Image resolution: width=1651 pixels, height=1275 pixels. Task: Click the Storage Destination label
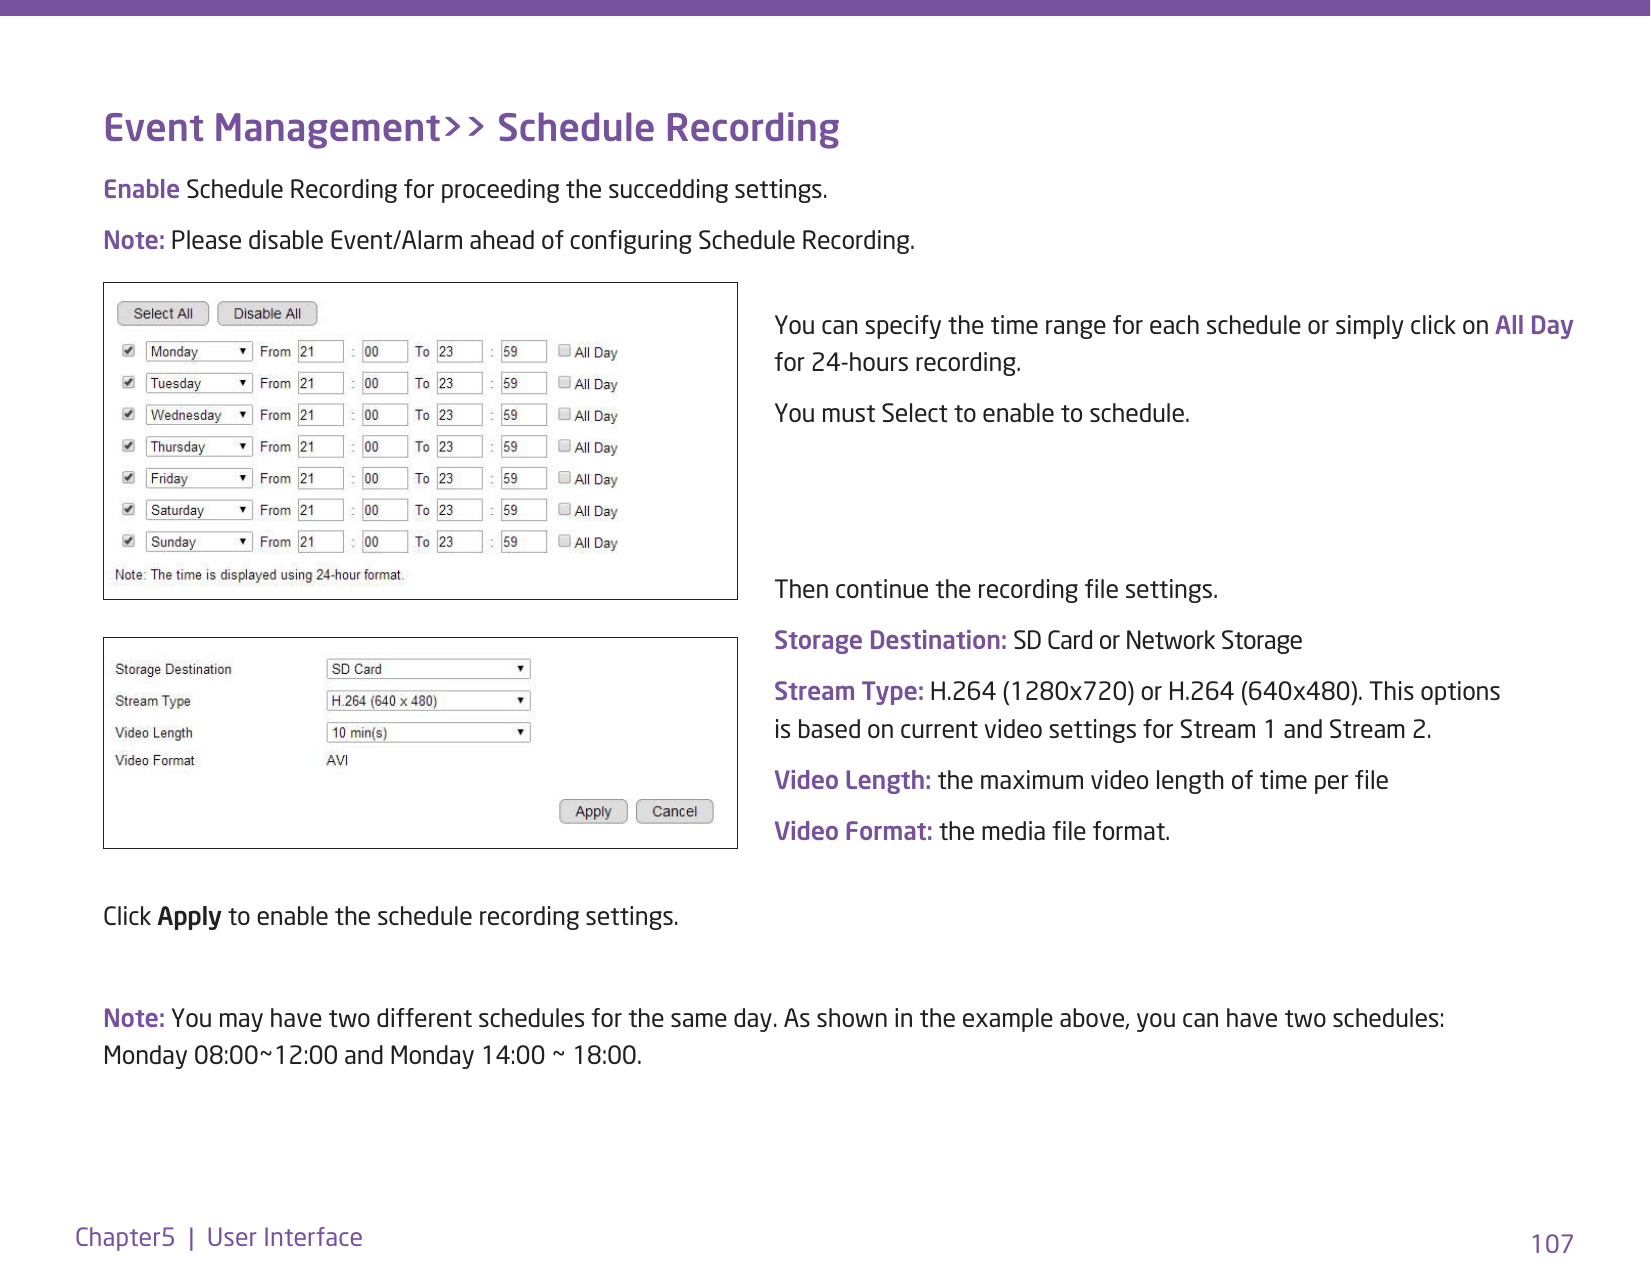pos(173,669)
